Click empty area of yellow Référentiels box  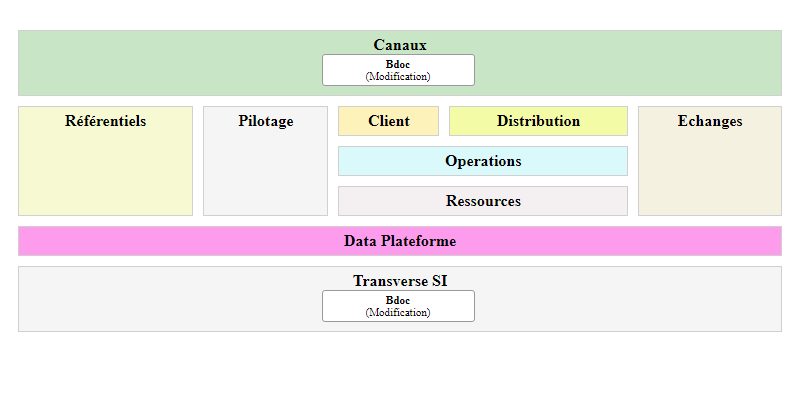(x=105, y=175)
